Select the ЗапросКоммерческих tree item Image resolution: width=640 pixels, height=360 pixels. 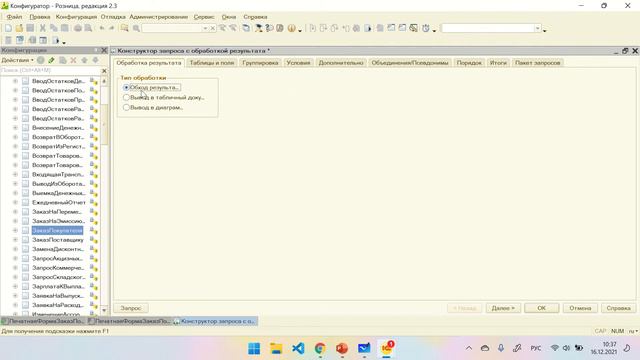[58, 268]
